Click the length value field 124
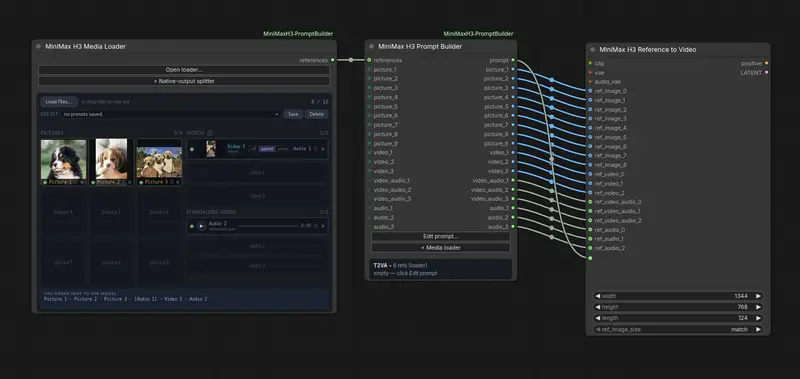Screen dimensions: 800x379 (x=742, y=318)
